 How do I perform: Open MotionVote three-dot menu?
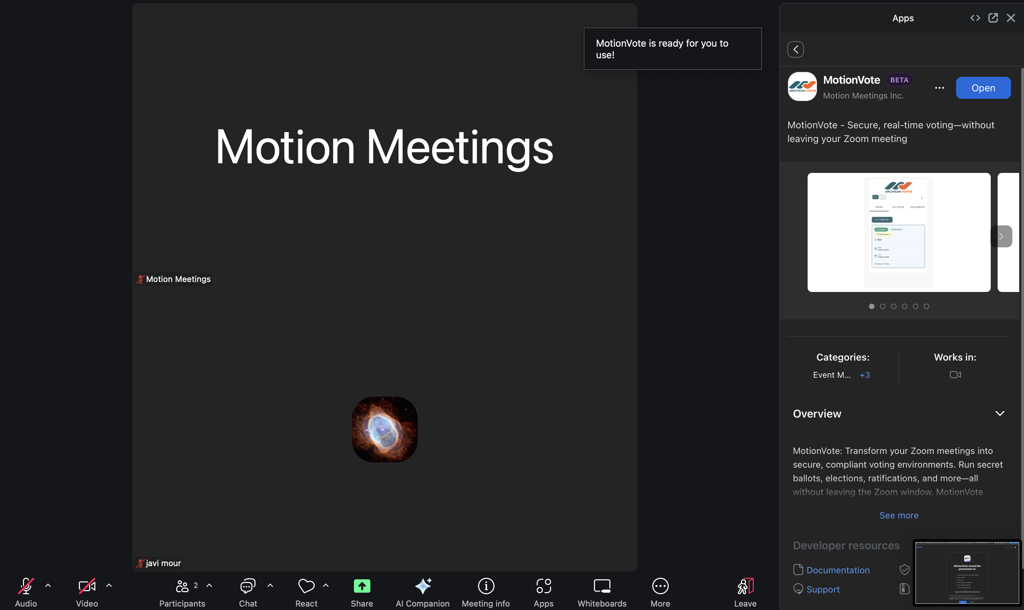coord(939,88)
